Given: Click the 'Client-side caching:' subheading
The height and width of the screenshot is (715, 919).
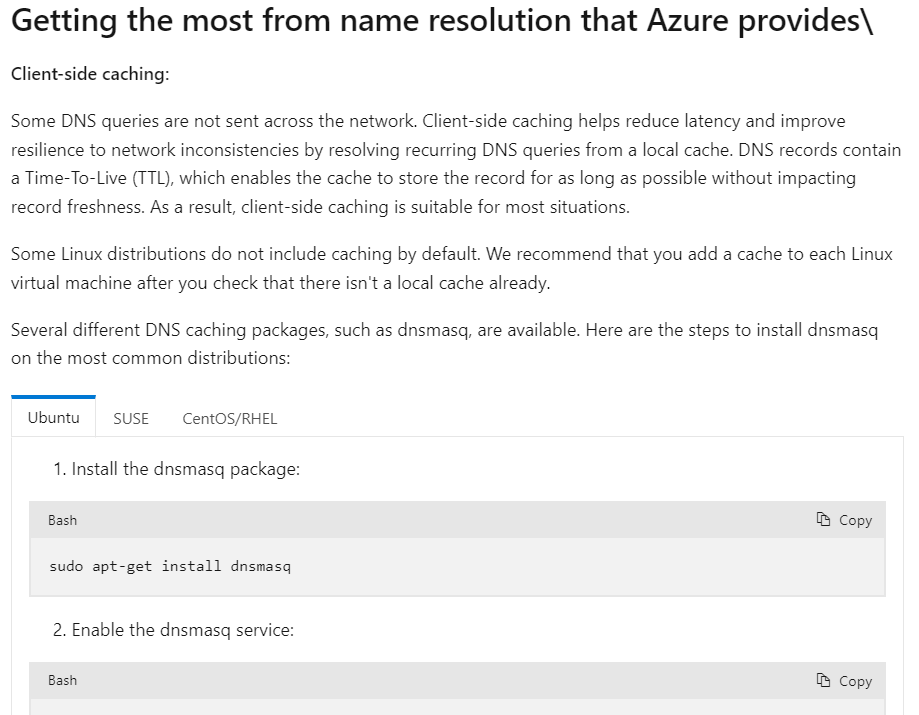Looking at the screenshot, I should (90, 75).
